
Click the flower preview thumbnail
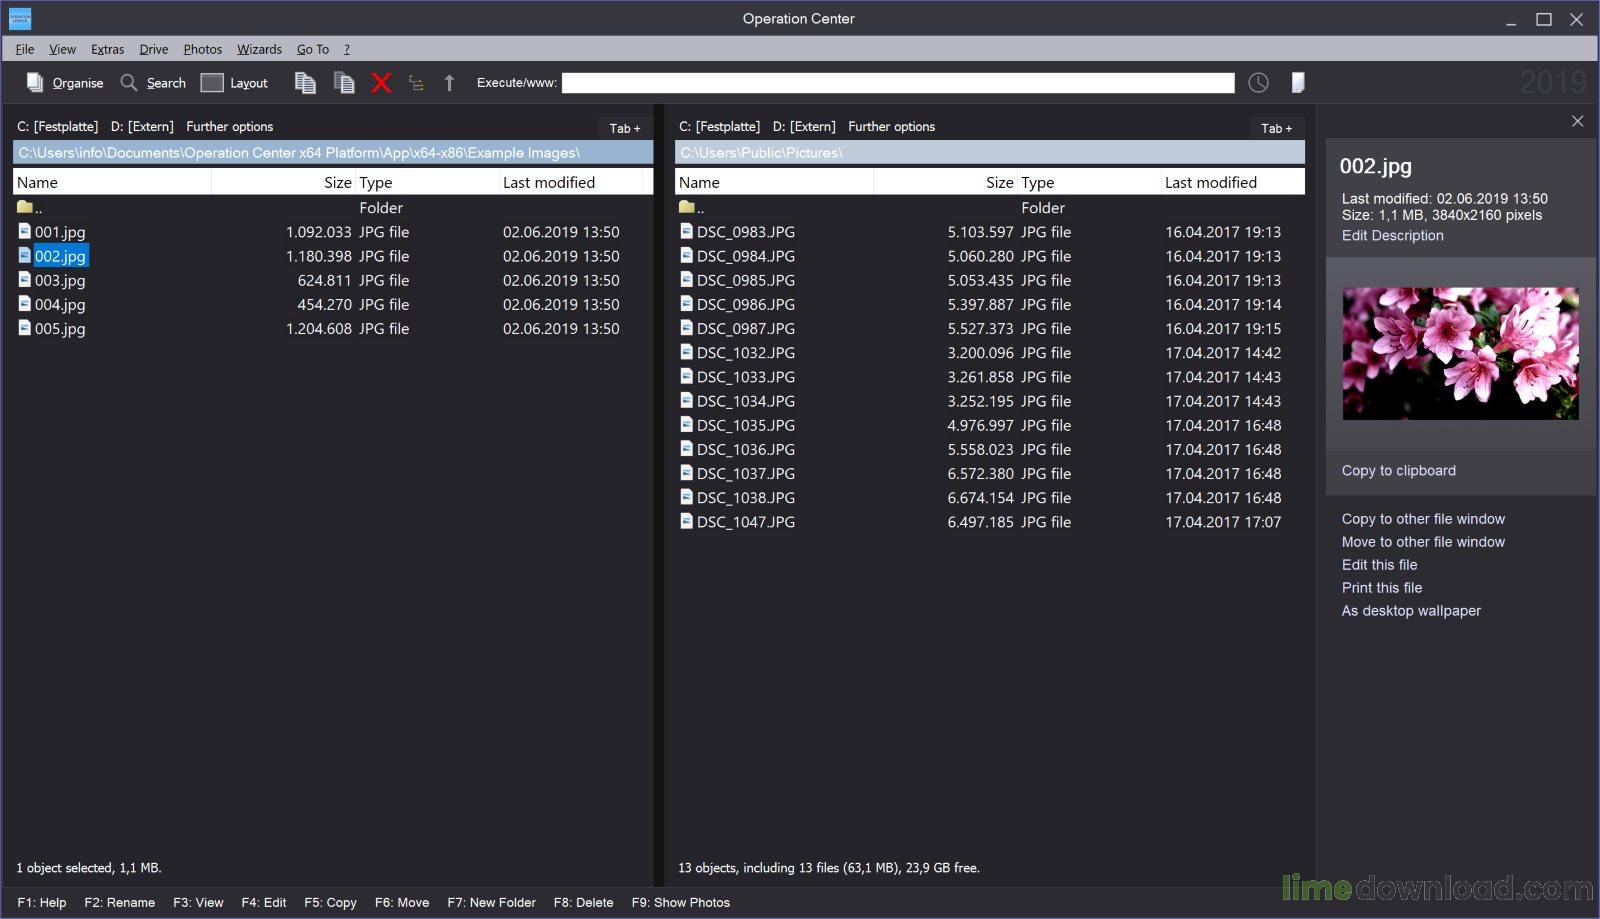tap(1460, 353)
